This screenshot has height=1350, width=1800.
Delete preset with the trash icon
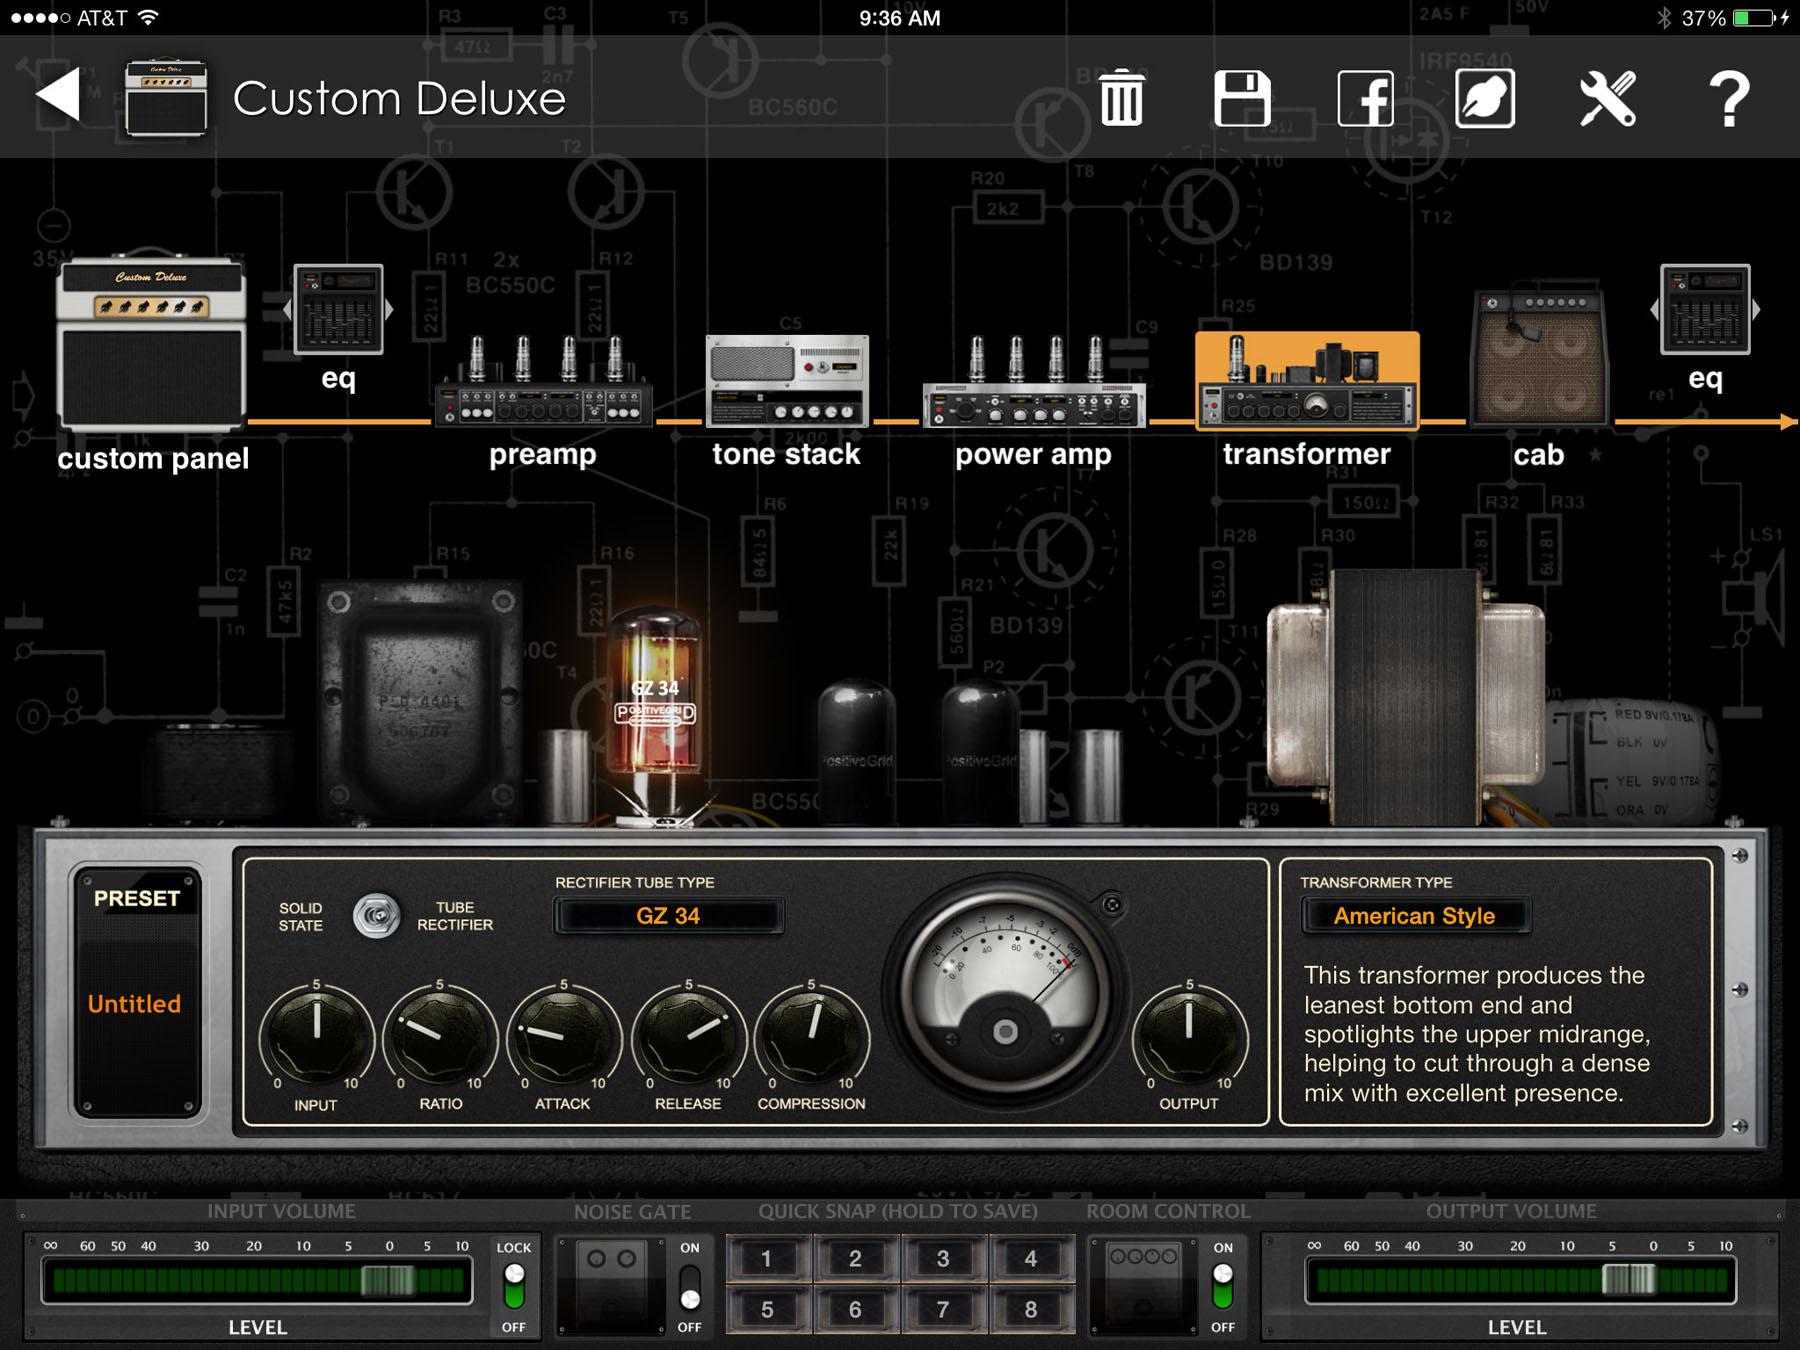[x=1121, y=98]
